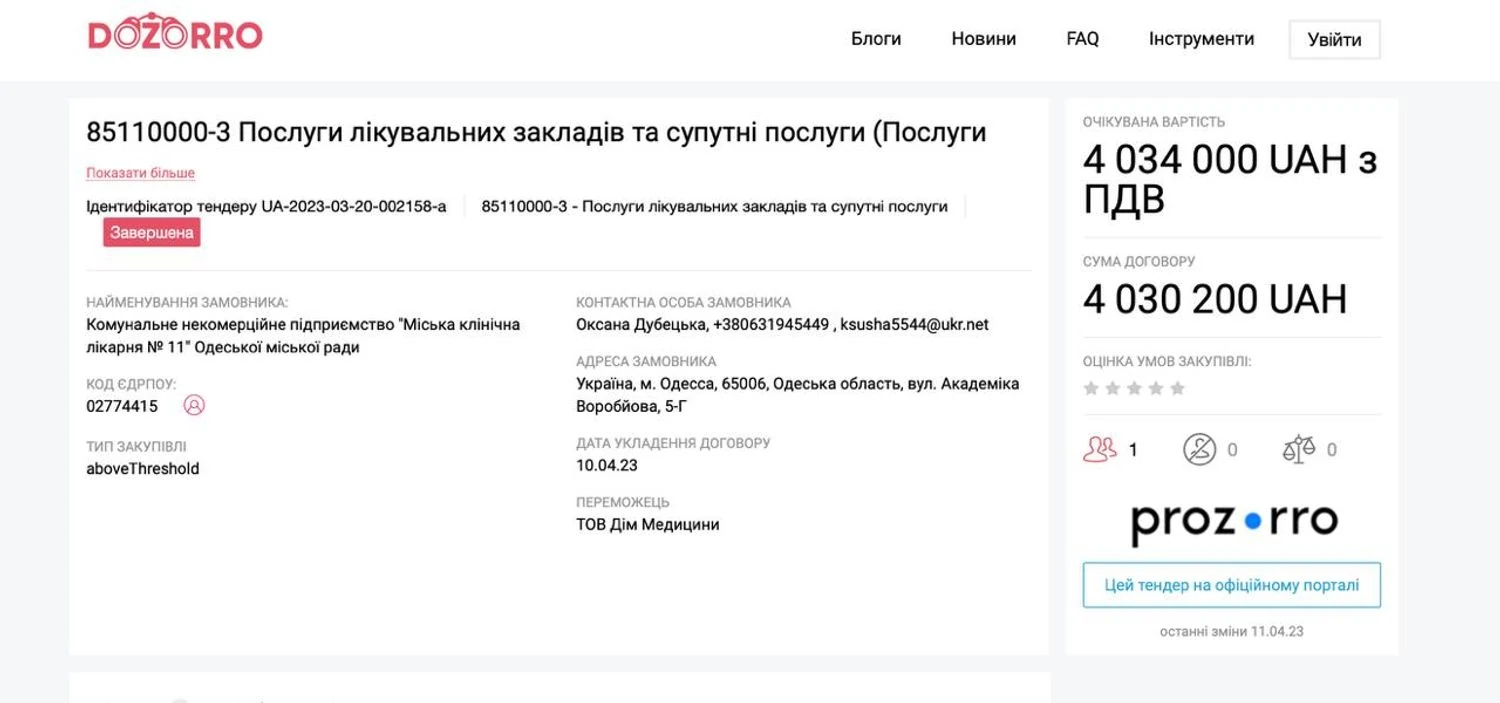Open "Цей тендер на офіційному порталі"
This screenshot has height=703, width=1500.
(x=1231, y=585)
